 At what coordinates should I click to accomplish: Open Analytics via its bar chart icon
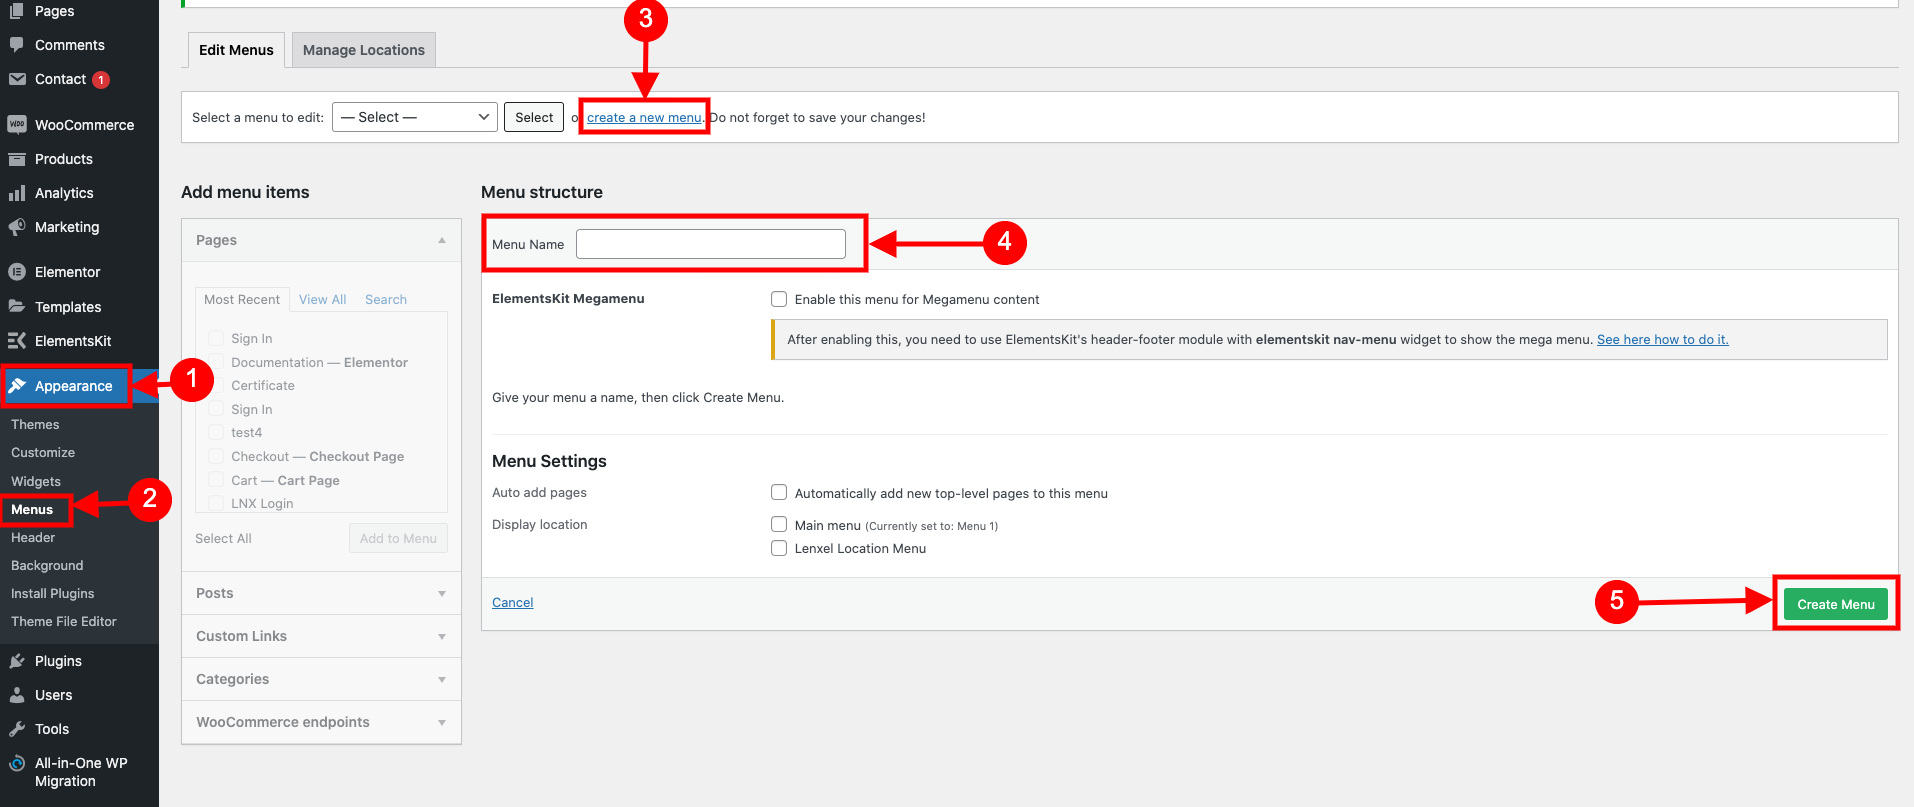click(17, 193)
